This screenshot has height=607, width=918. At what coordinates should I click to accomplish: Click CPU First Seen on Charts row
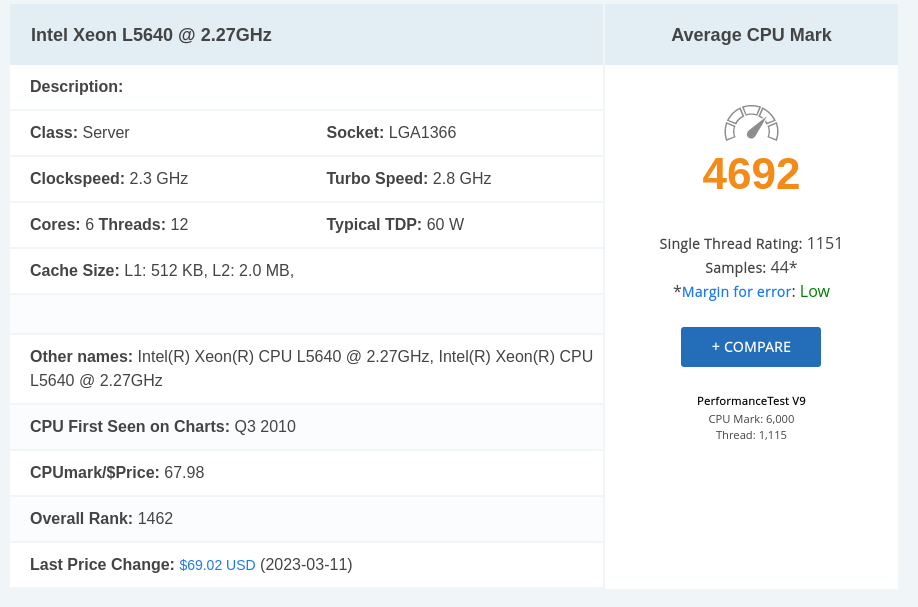pyautogui.click(x=306, y=427)
